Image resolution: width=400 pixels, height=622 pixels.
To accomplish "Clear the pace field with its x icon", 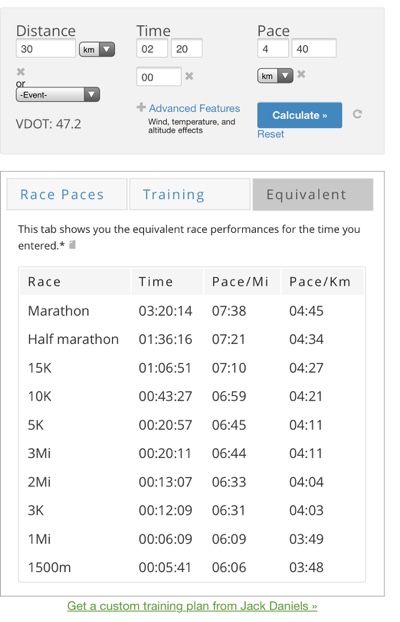I will (301, 74).
